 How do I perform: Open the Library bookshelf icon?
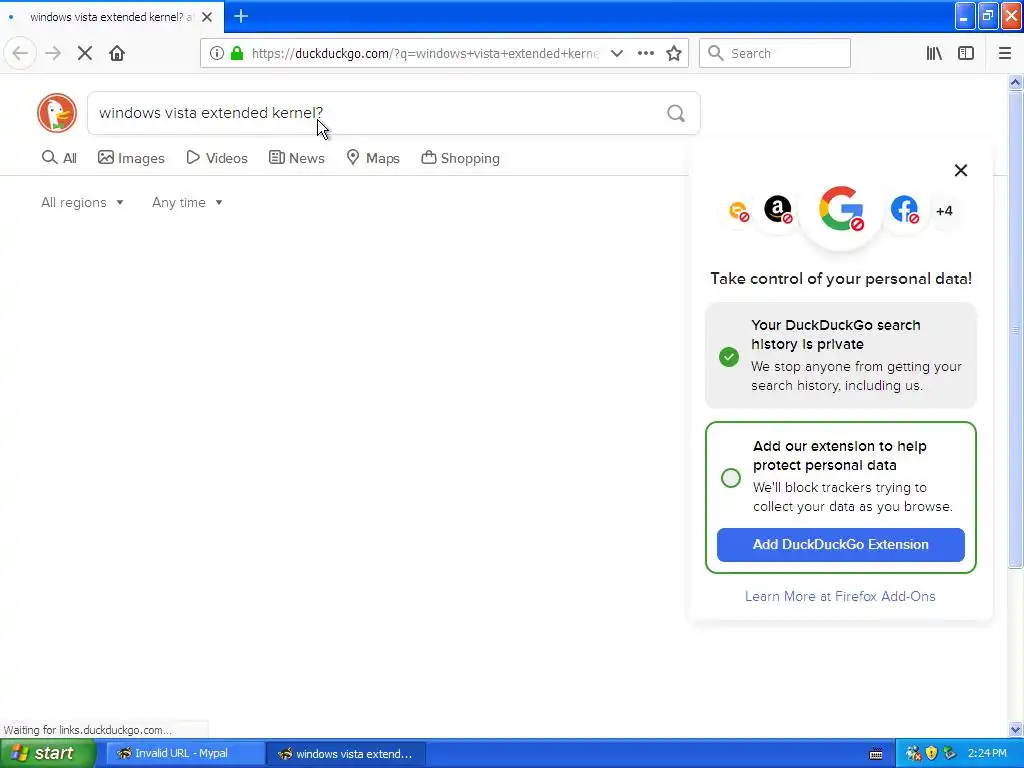pyautogui.click(x=934, y=53)
